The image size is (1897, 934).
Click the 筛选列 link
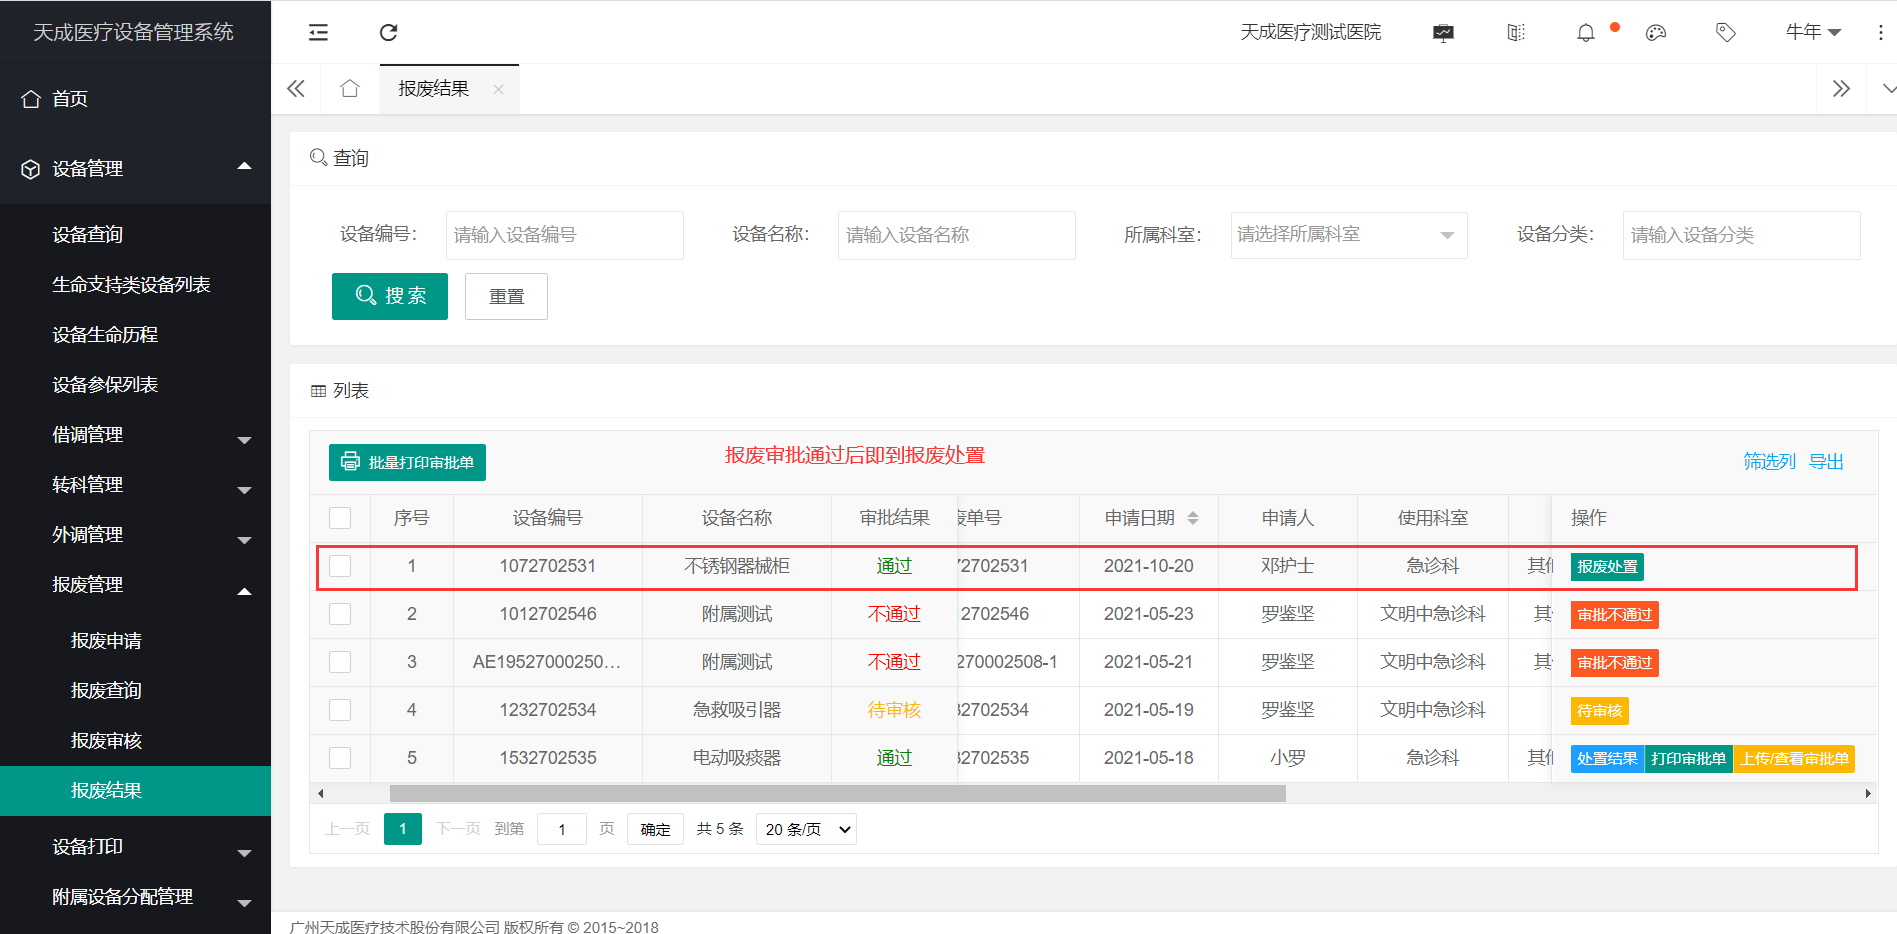tap(1769, 461)
